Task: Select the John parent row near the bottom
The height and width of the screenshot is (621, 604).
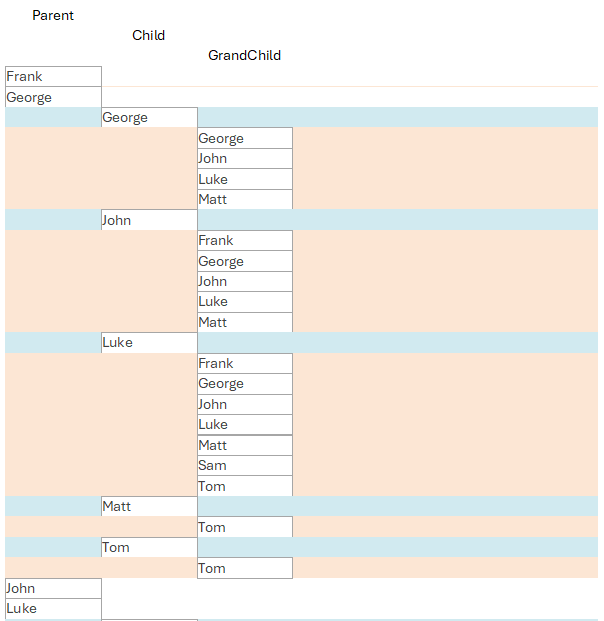Action: (53, 589)
